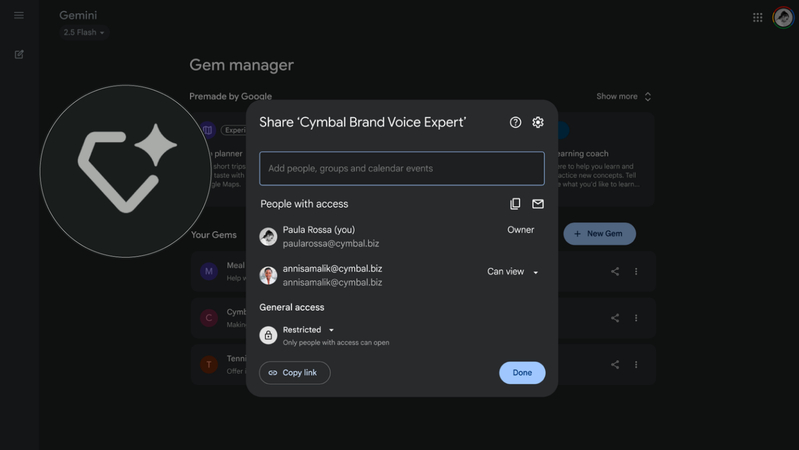Click Done to close share dialog
This screenshot has width=799, height=450.
click(522, 373)
